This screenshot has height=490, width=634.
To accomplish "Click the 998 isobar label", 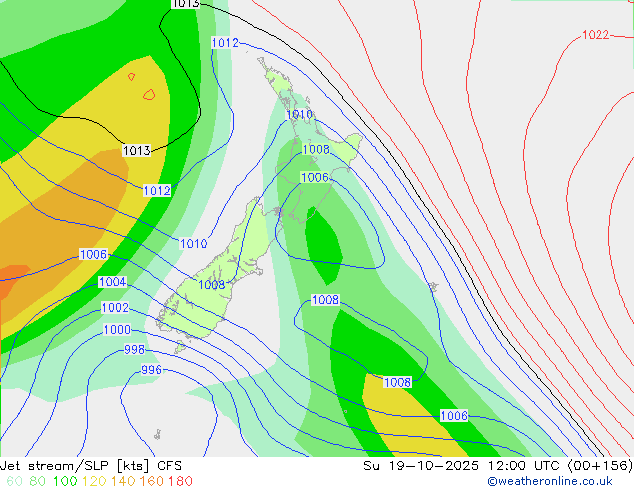I will click(134, 349).
